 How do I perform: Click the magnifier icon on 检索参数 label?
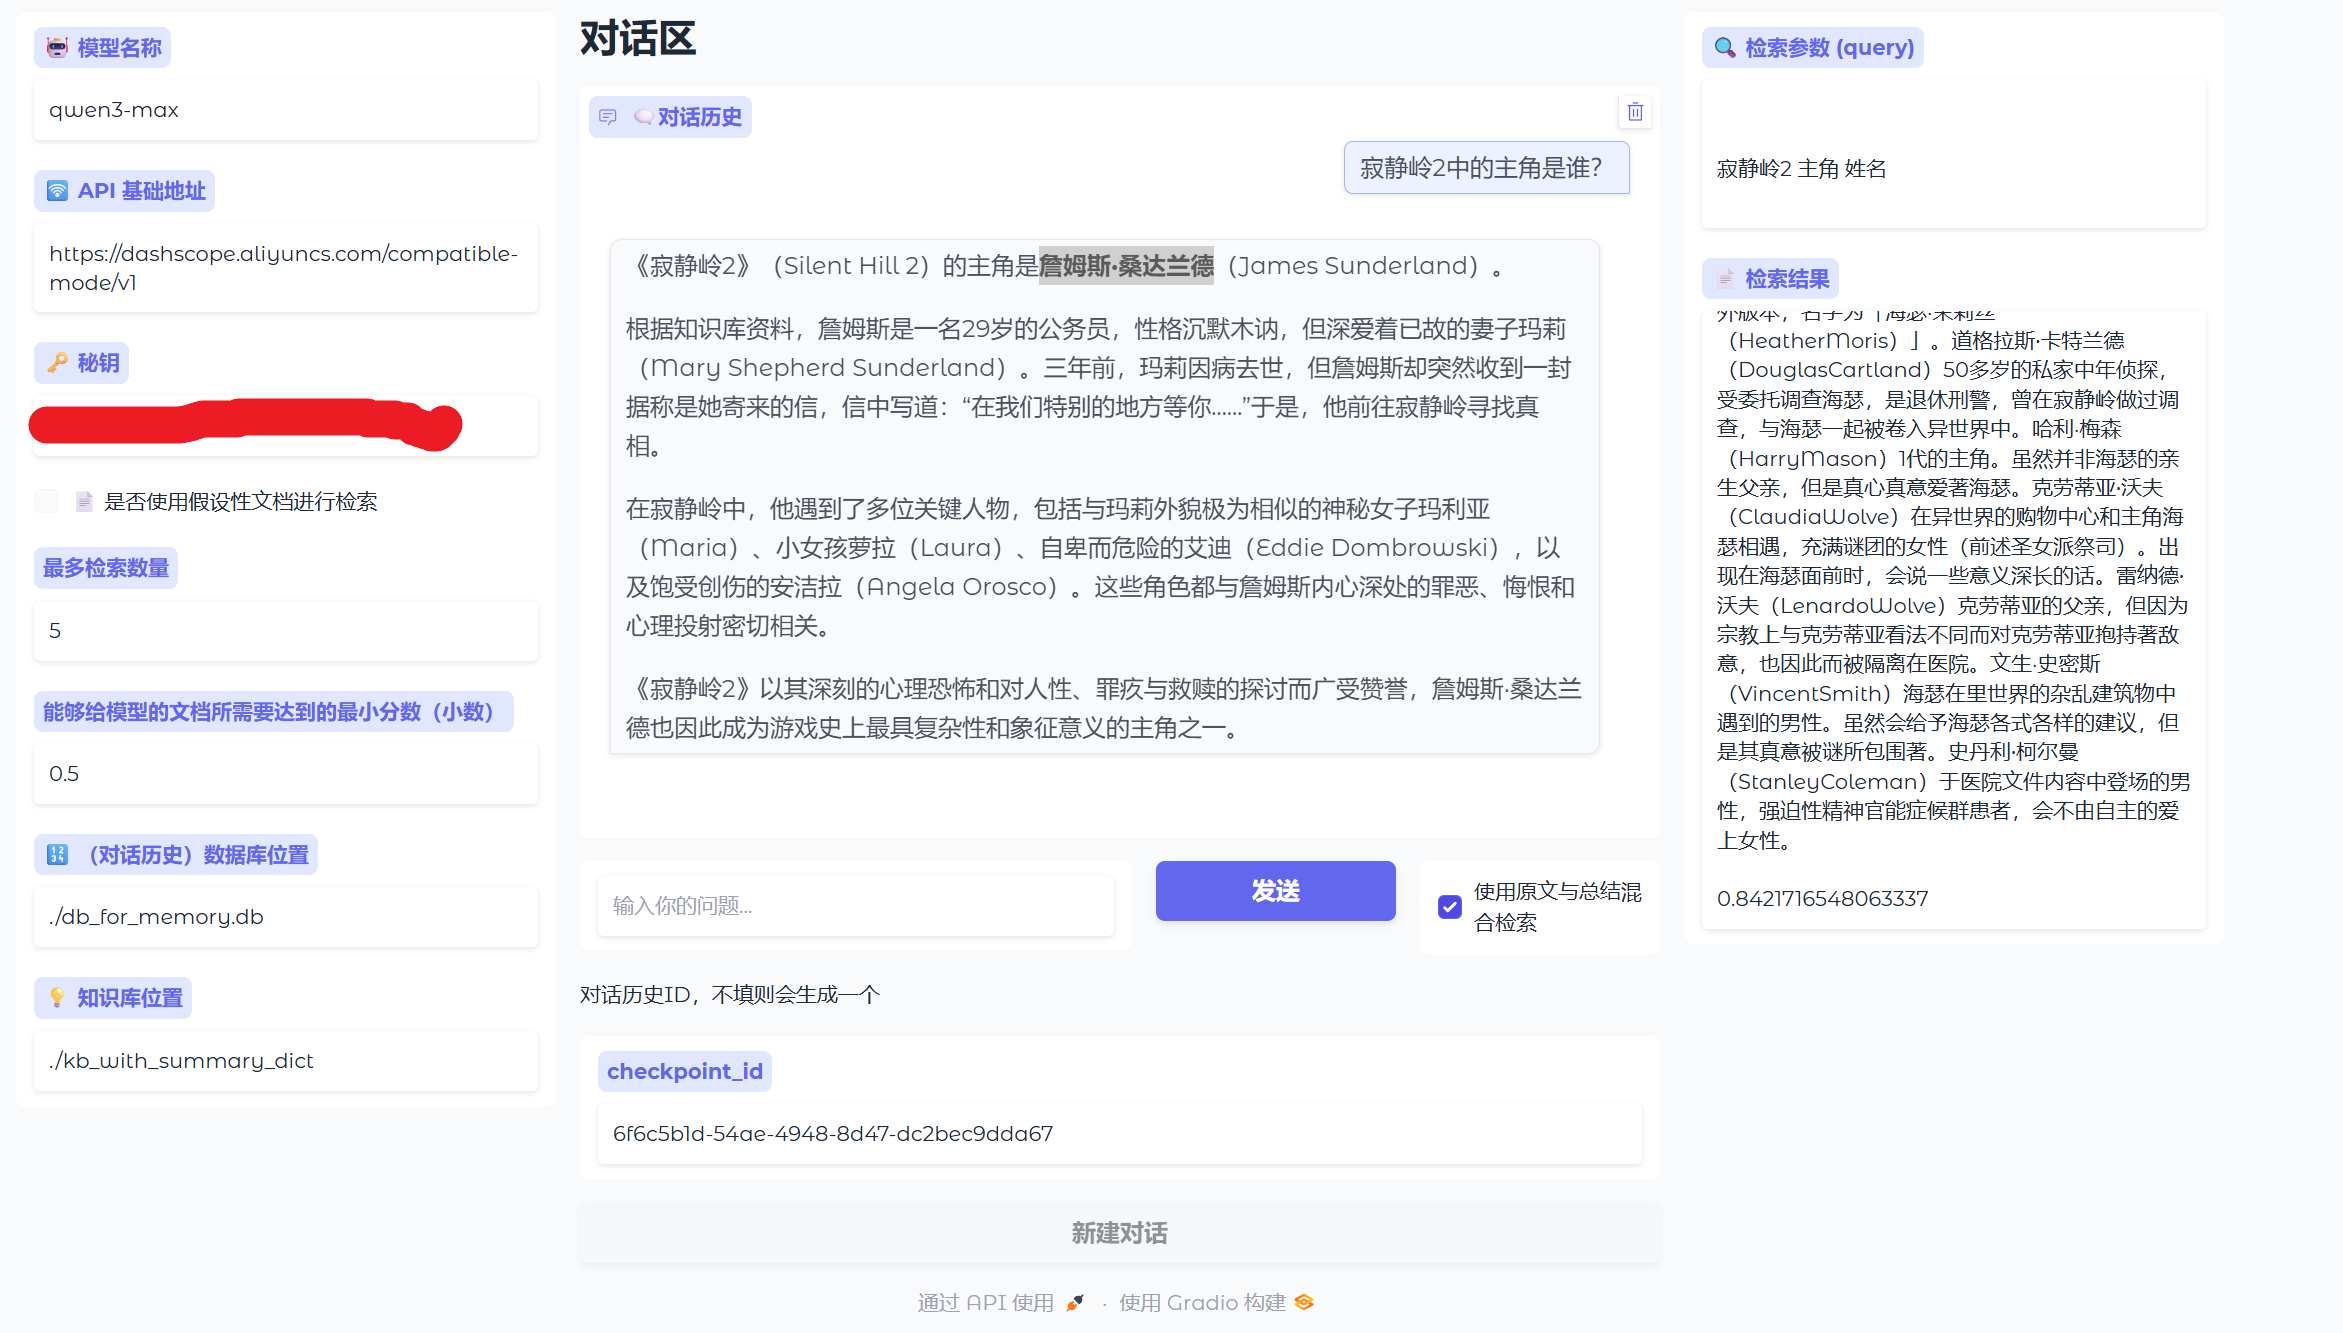click(x=1724, y=46)
